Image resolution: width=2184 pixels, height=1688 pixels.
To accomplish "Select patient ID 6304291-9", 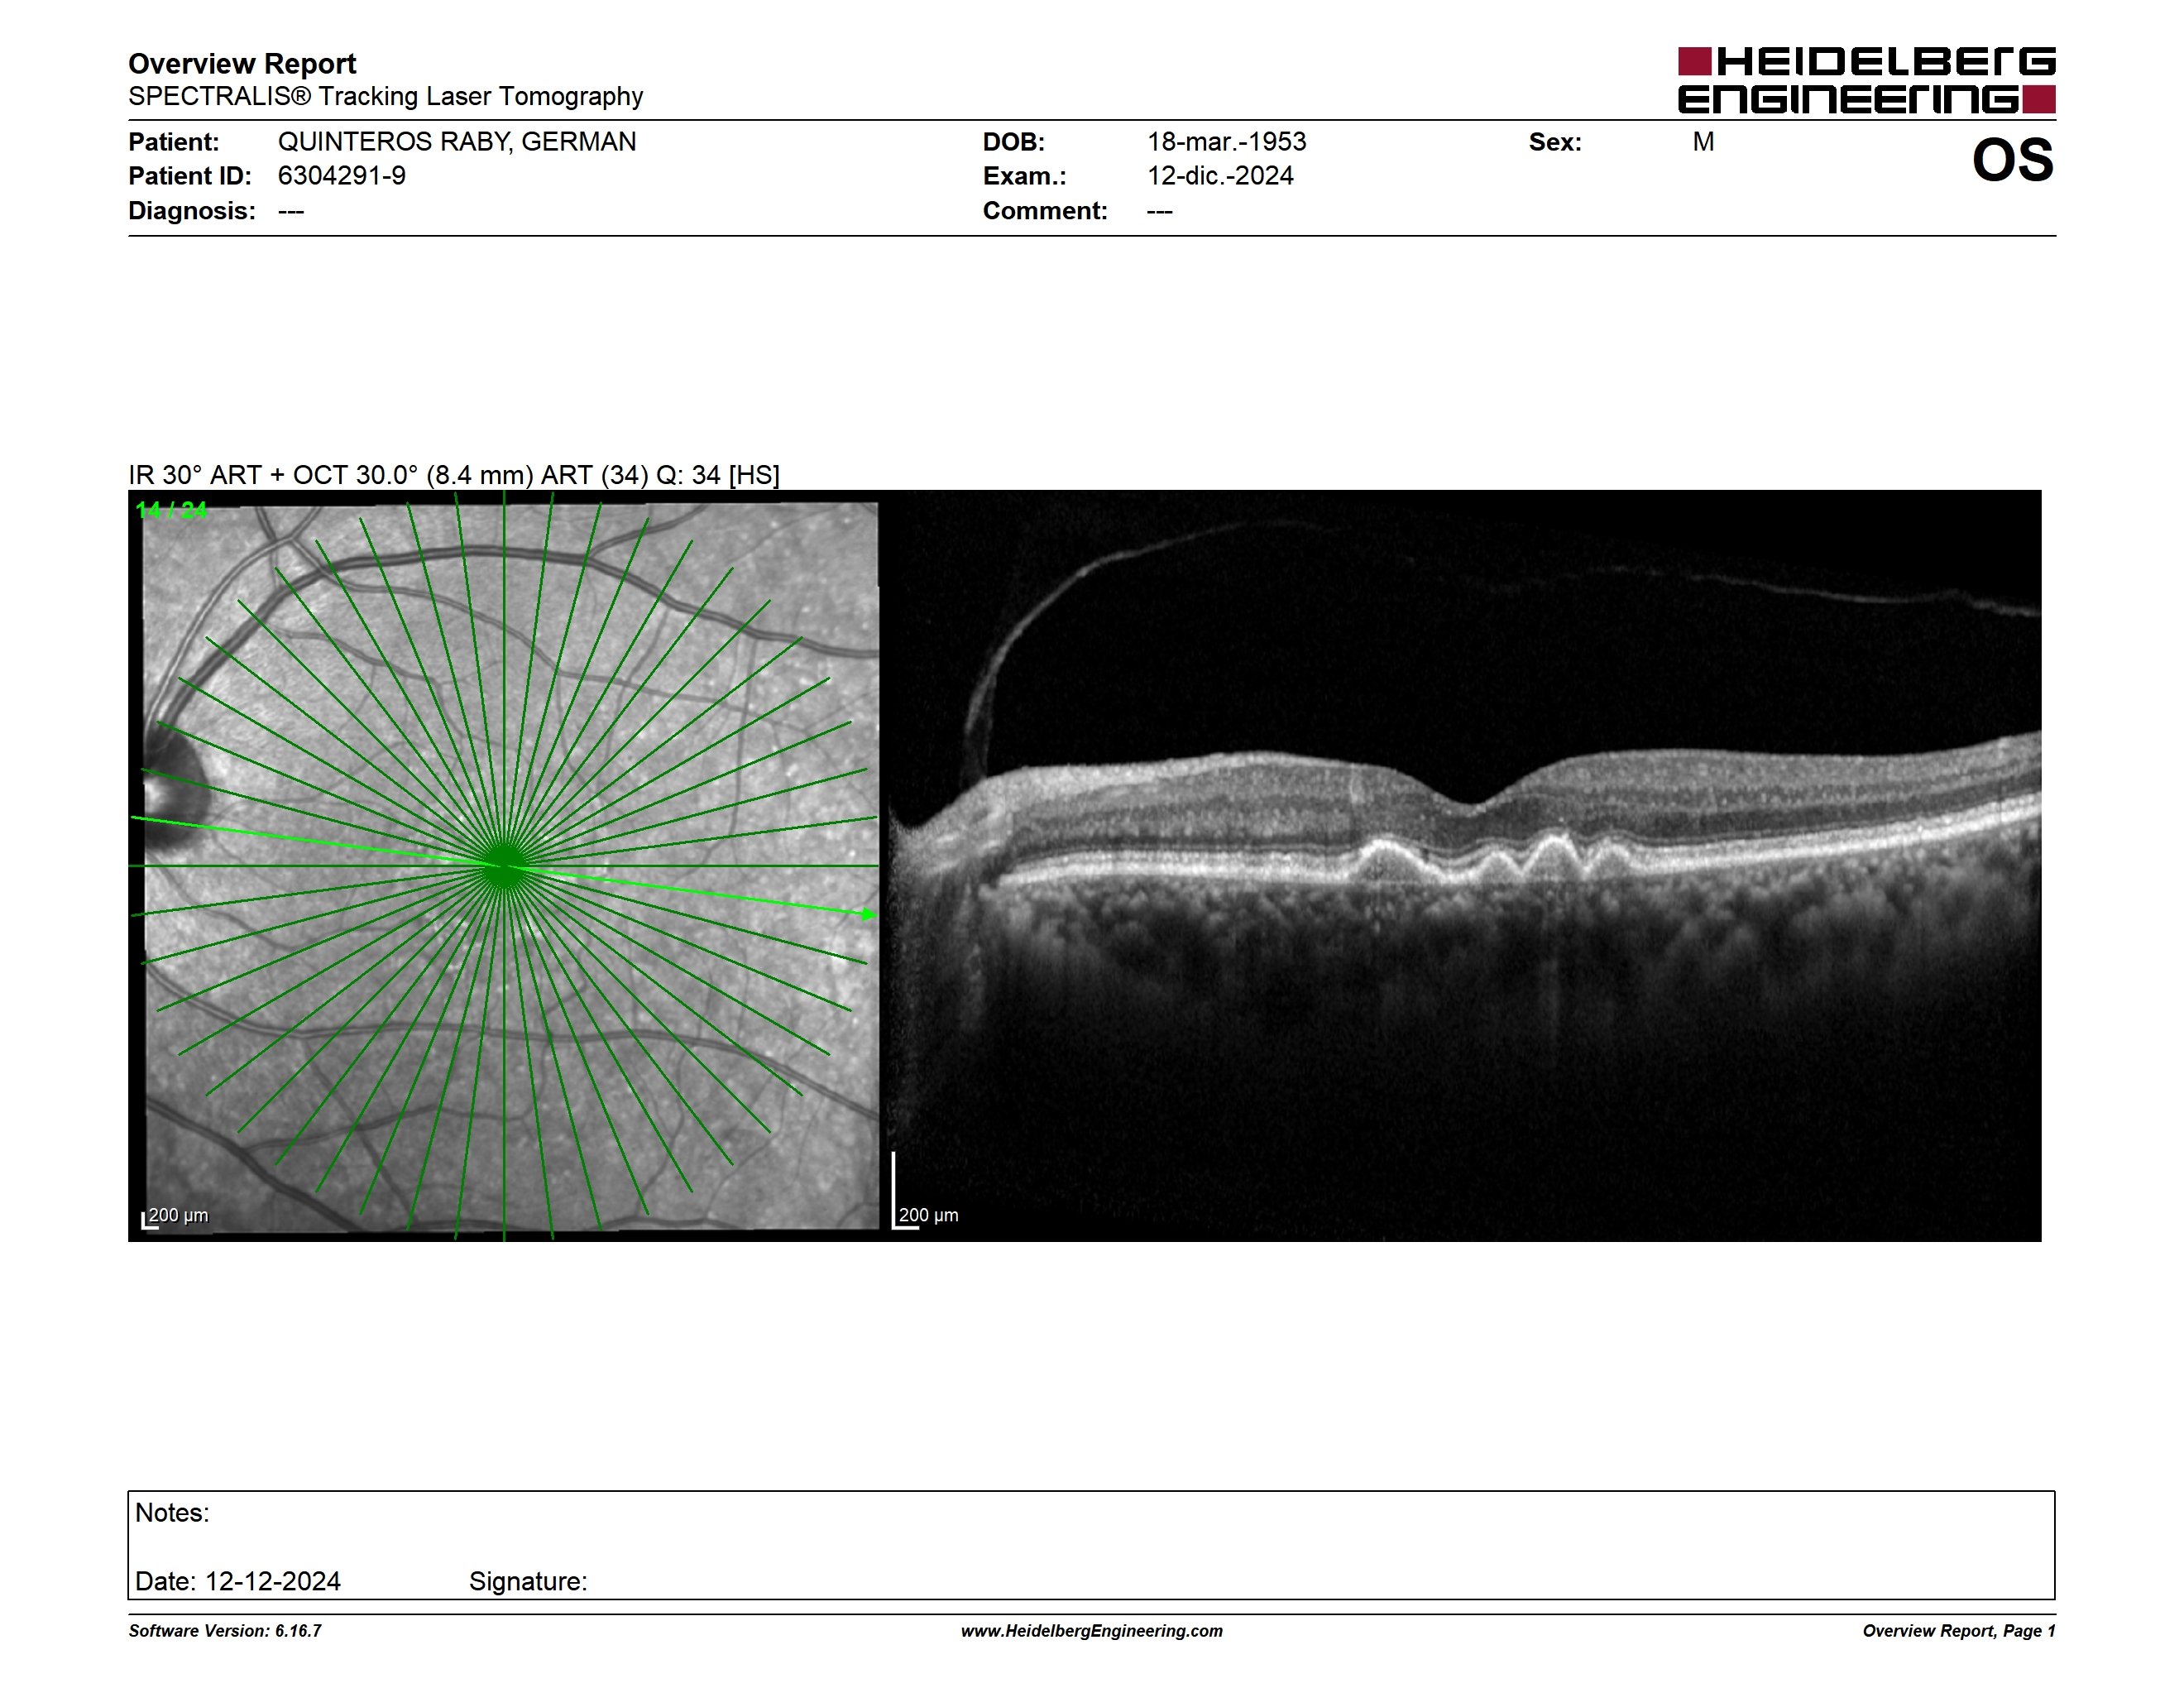I will tap(342, 176).
